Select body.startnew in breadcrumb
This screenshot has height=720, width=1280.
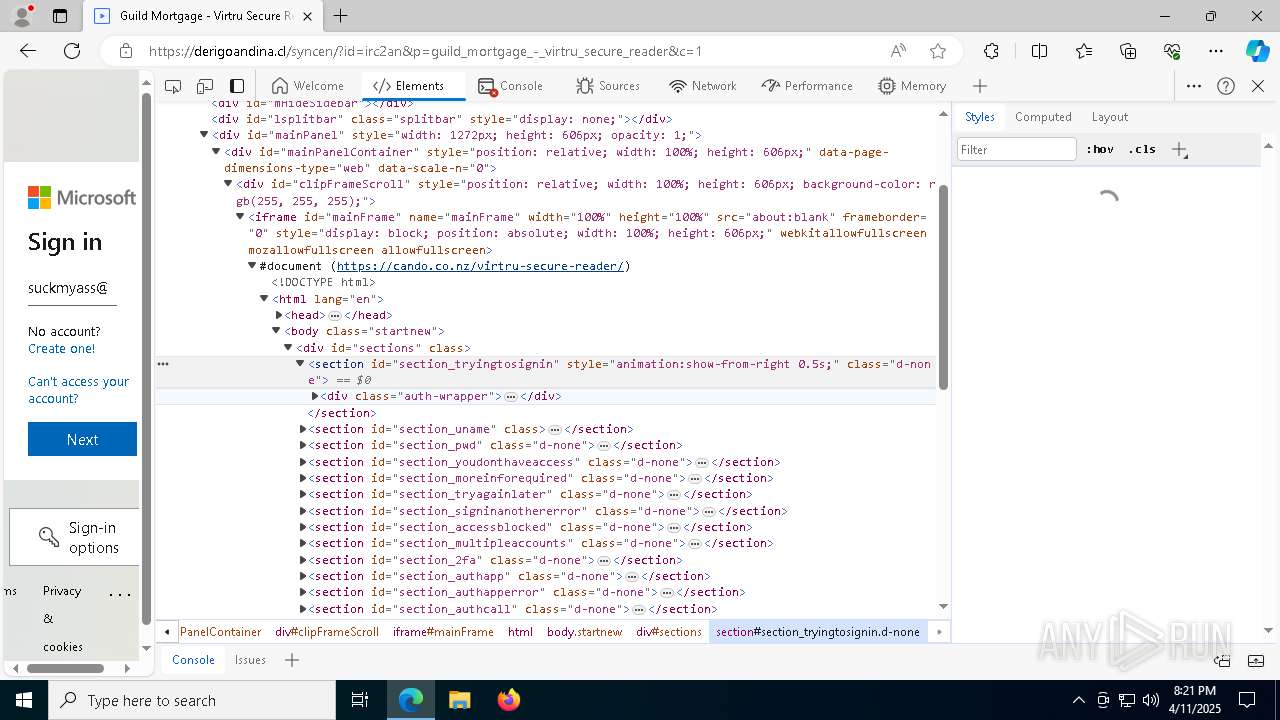point(584,632)
